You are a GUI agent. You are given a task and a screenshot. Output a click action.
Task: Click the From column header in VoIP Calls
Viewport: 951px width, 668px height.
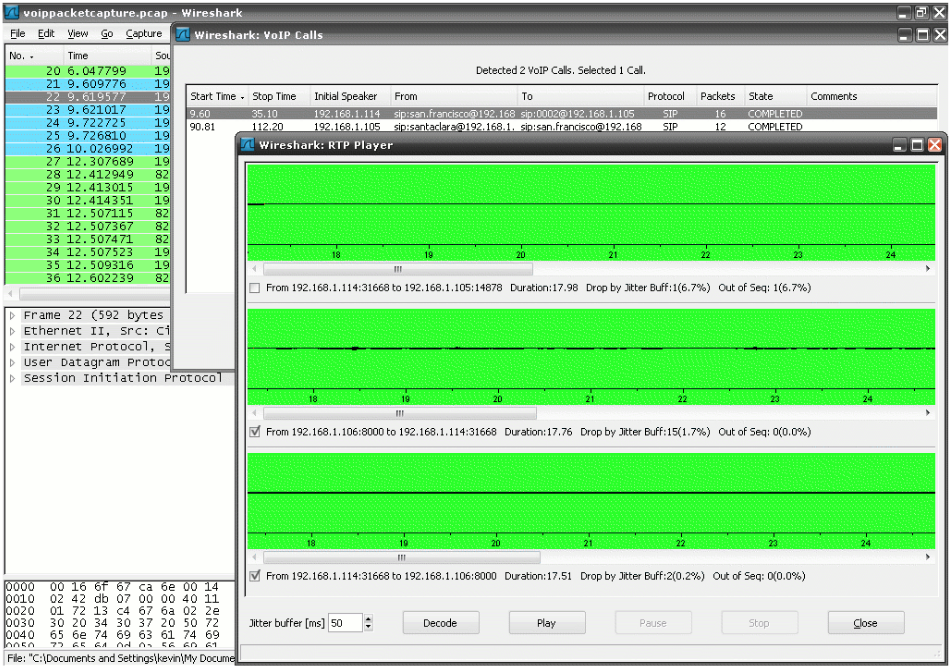tap(454, 96)
